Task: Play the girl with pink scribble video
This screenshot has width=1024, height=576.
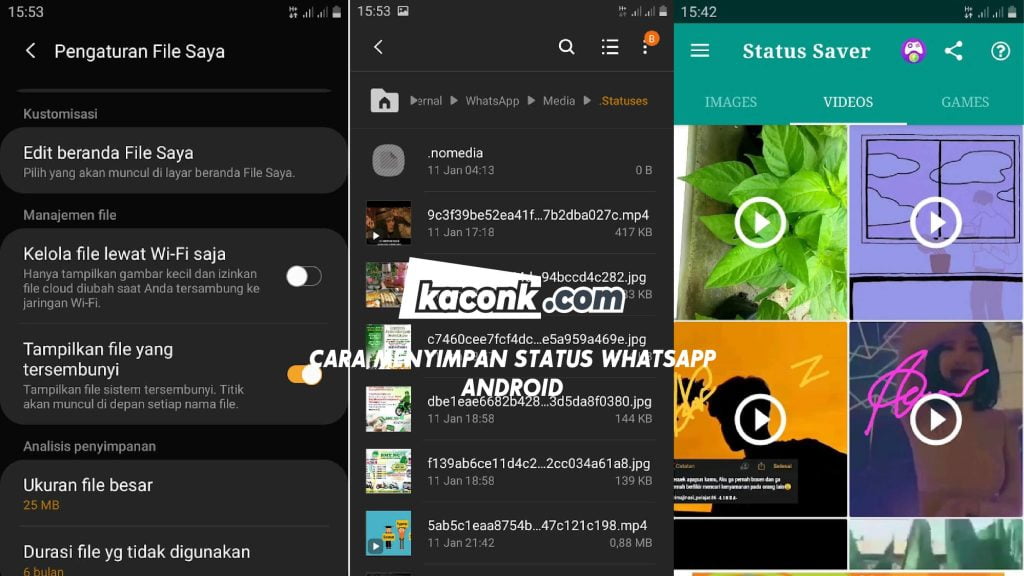Action: [936, 419]
